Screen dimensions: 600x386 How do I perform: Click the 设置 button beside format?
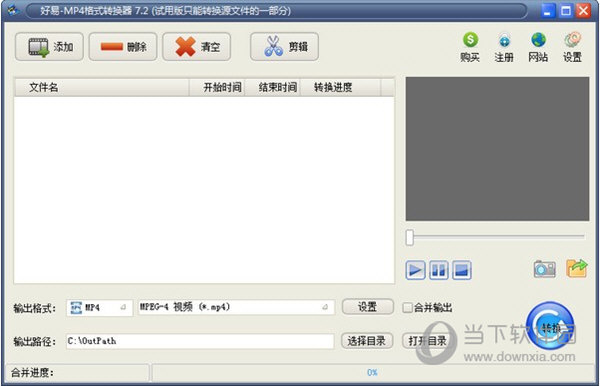(x=367, y=307)
